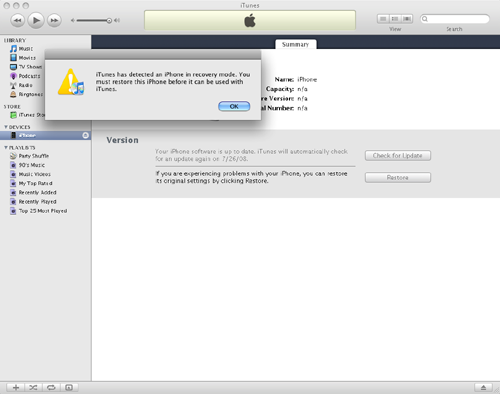Switch to Cover Flow view
The height and width of the screenshot is (394, 500).
[x=407, y=19]
